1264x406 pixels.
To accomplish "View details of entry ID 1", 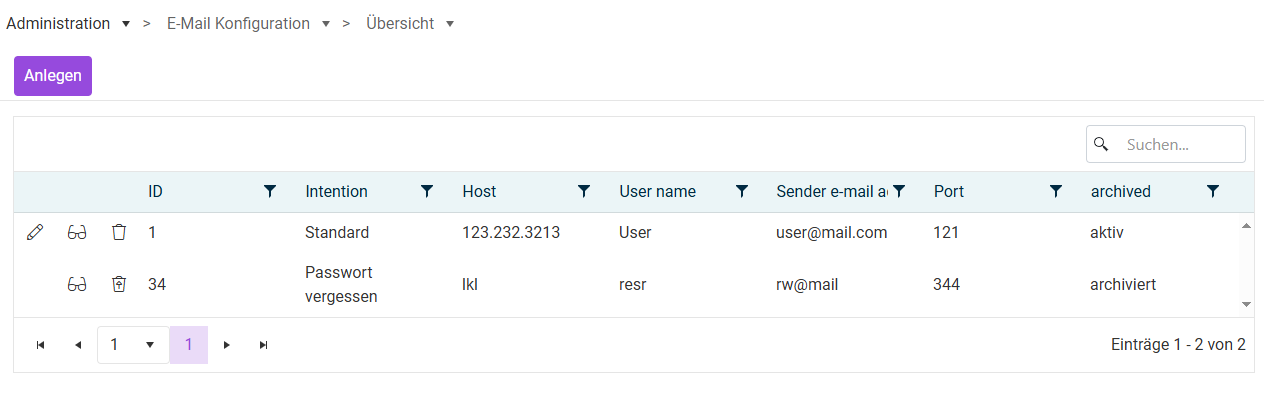I will pos(77,232).
